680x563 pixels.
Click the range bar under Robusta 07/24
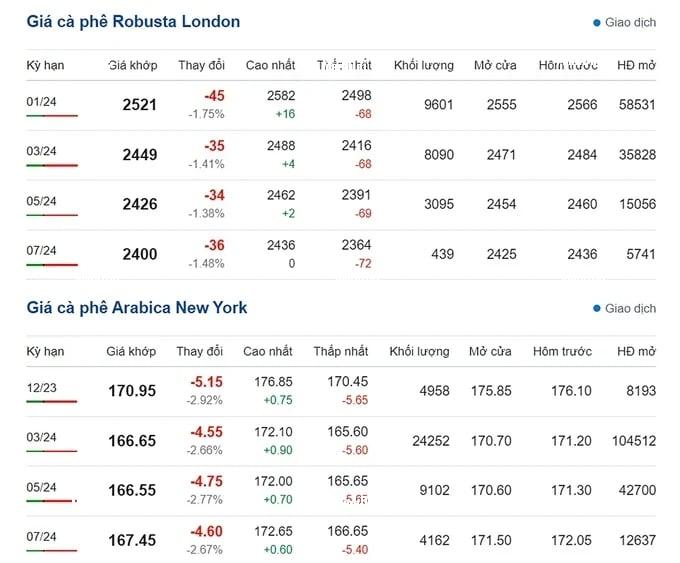[x=52, y=265]
